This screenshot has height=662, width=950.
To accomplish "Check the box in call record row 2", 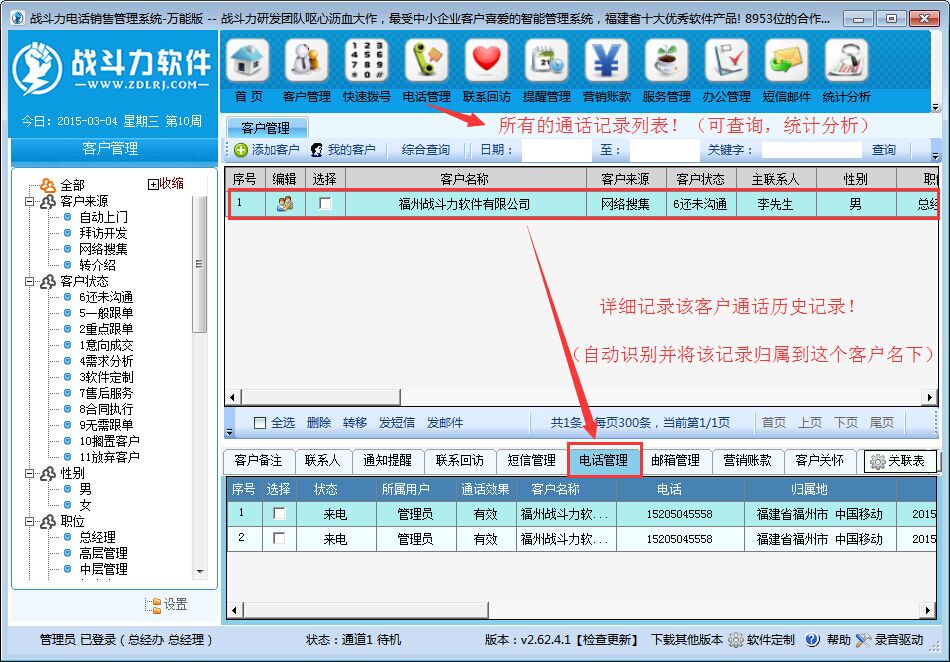I will (279, 538).
